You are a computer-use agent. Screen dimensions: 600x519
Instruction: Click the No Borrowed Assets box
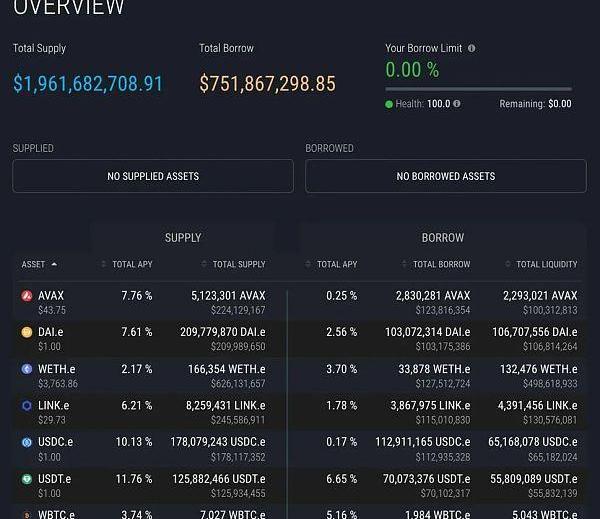point(445,176)
